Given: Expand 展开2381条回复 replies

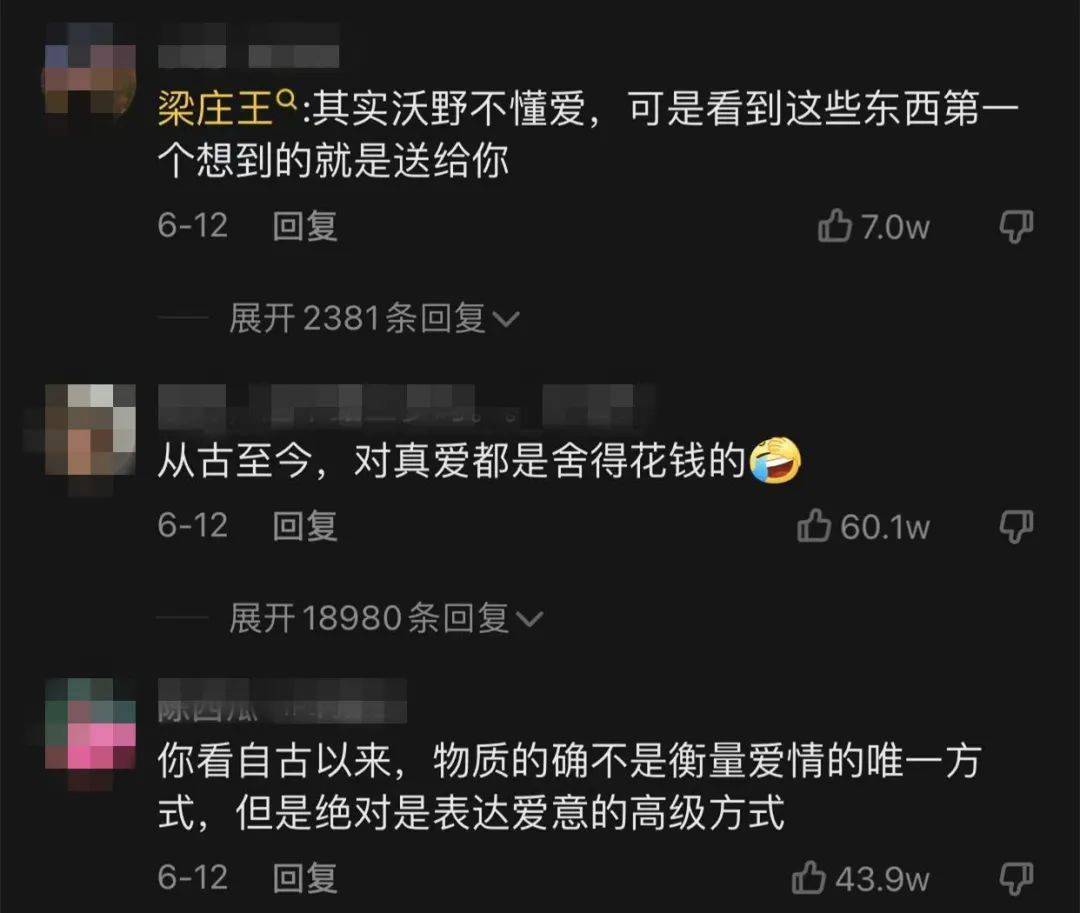Looking at the screenshot, I should coord(374,318).
